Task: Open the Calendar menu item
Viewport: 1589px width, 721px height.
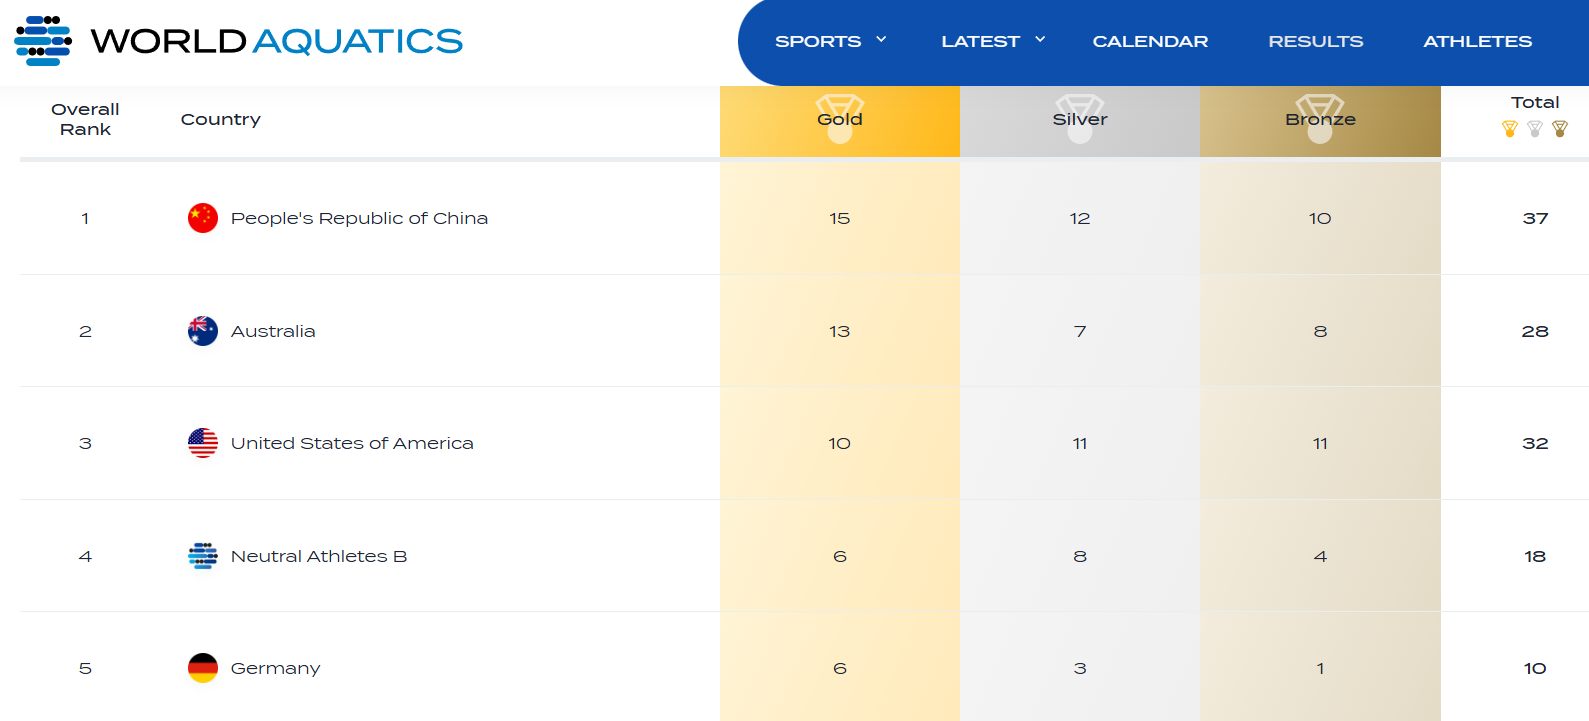Action: point(1150,41)
